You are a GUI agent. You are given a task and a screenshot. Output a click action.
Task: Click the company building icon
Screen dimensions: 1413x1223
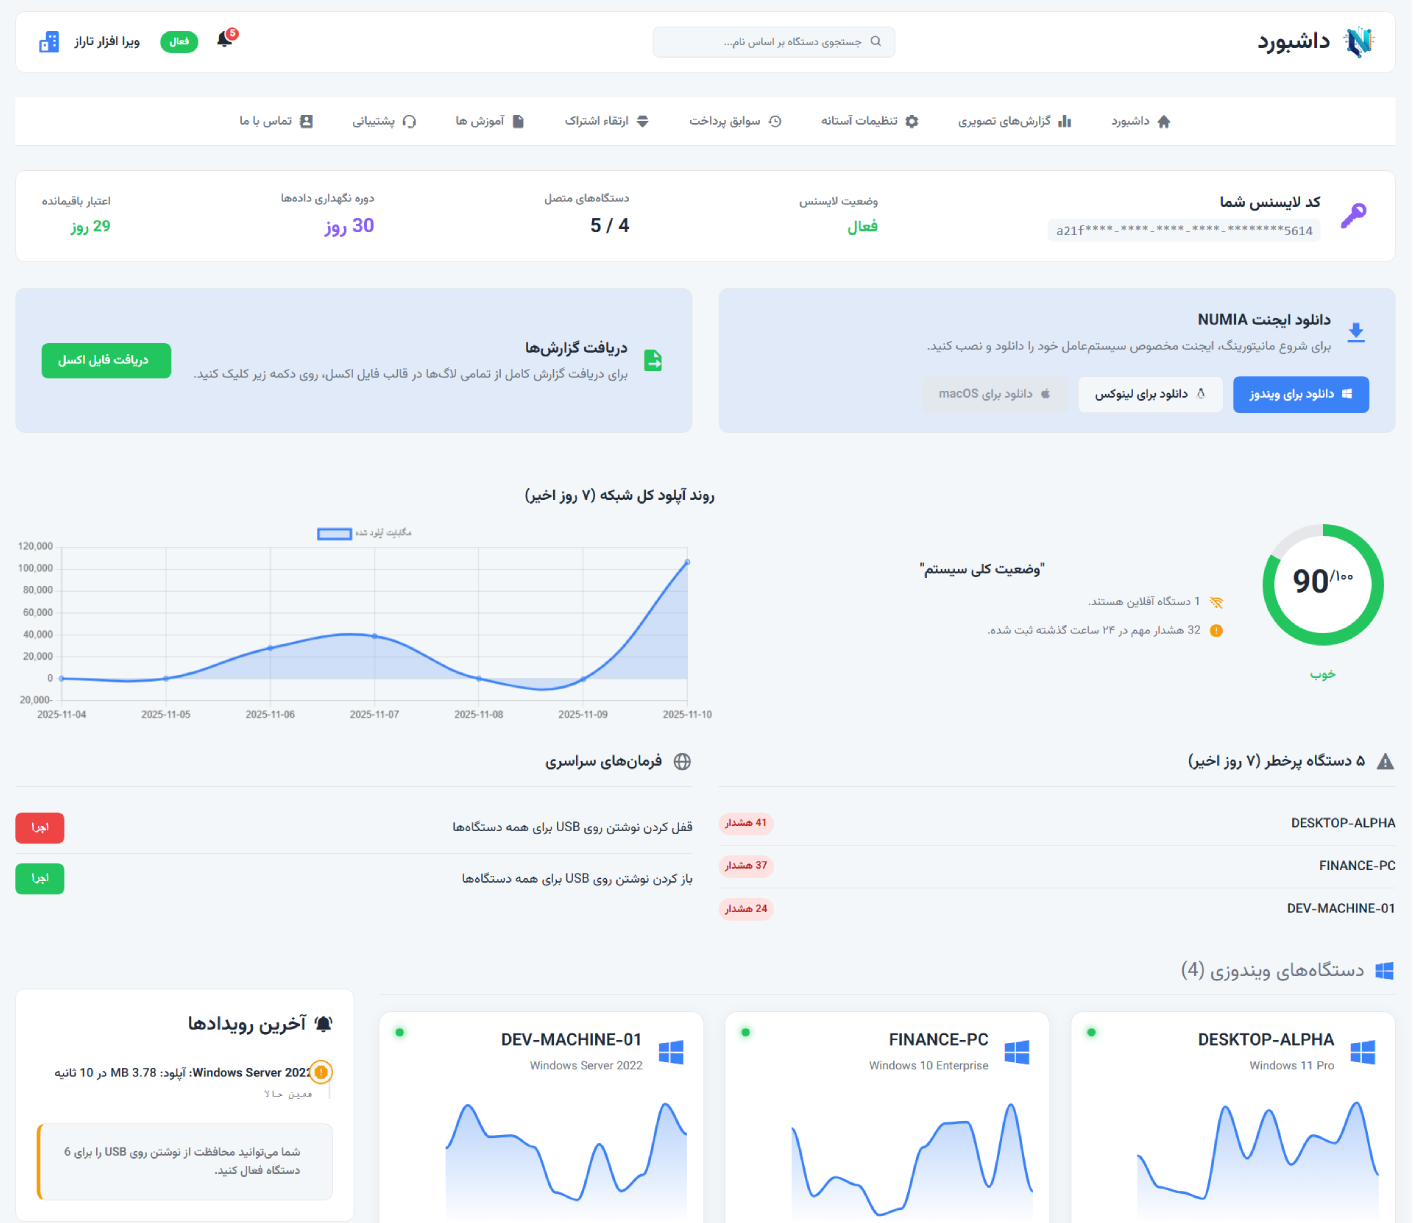(x=49, y=42)
